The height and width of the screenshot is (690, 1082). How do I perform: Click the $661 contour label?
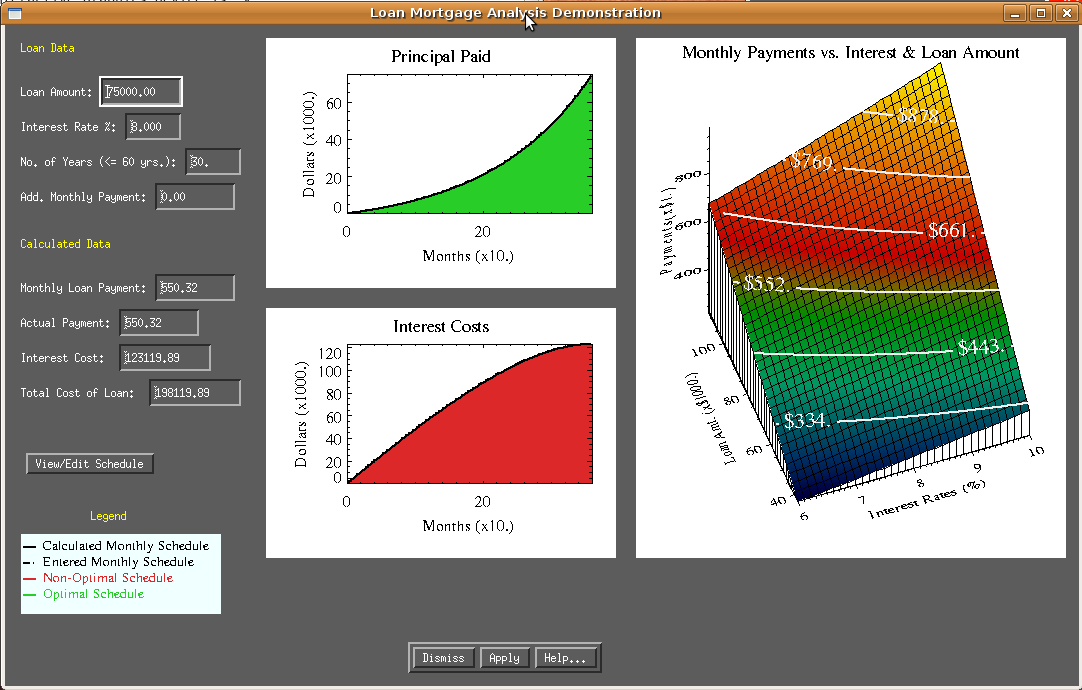(950, 230)
